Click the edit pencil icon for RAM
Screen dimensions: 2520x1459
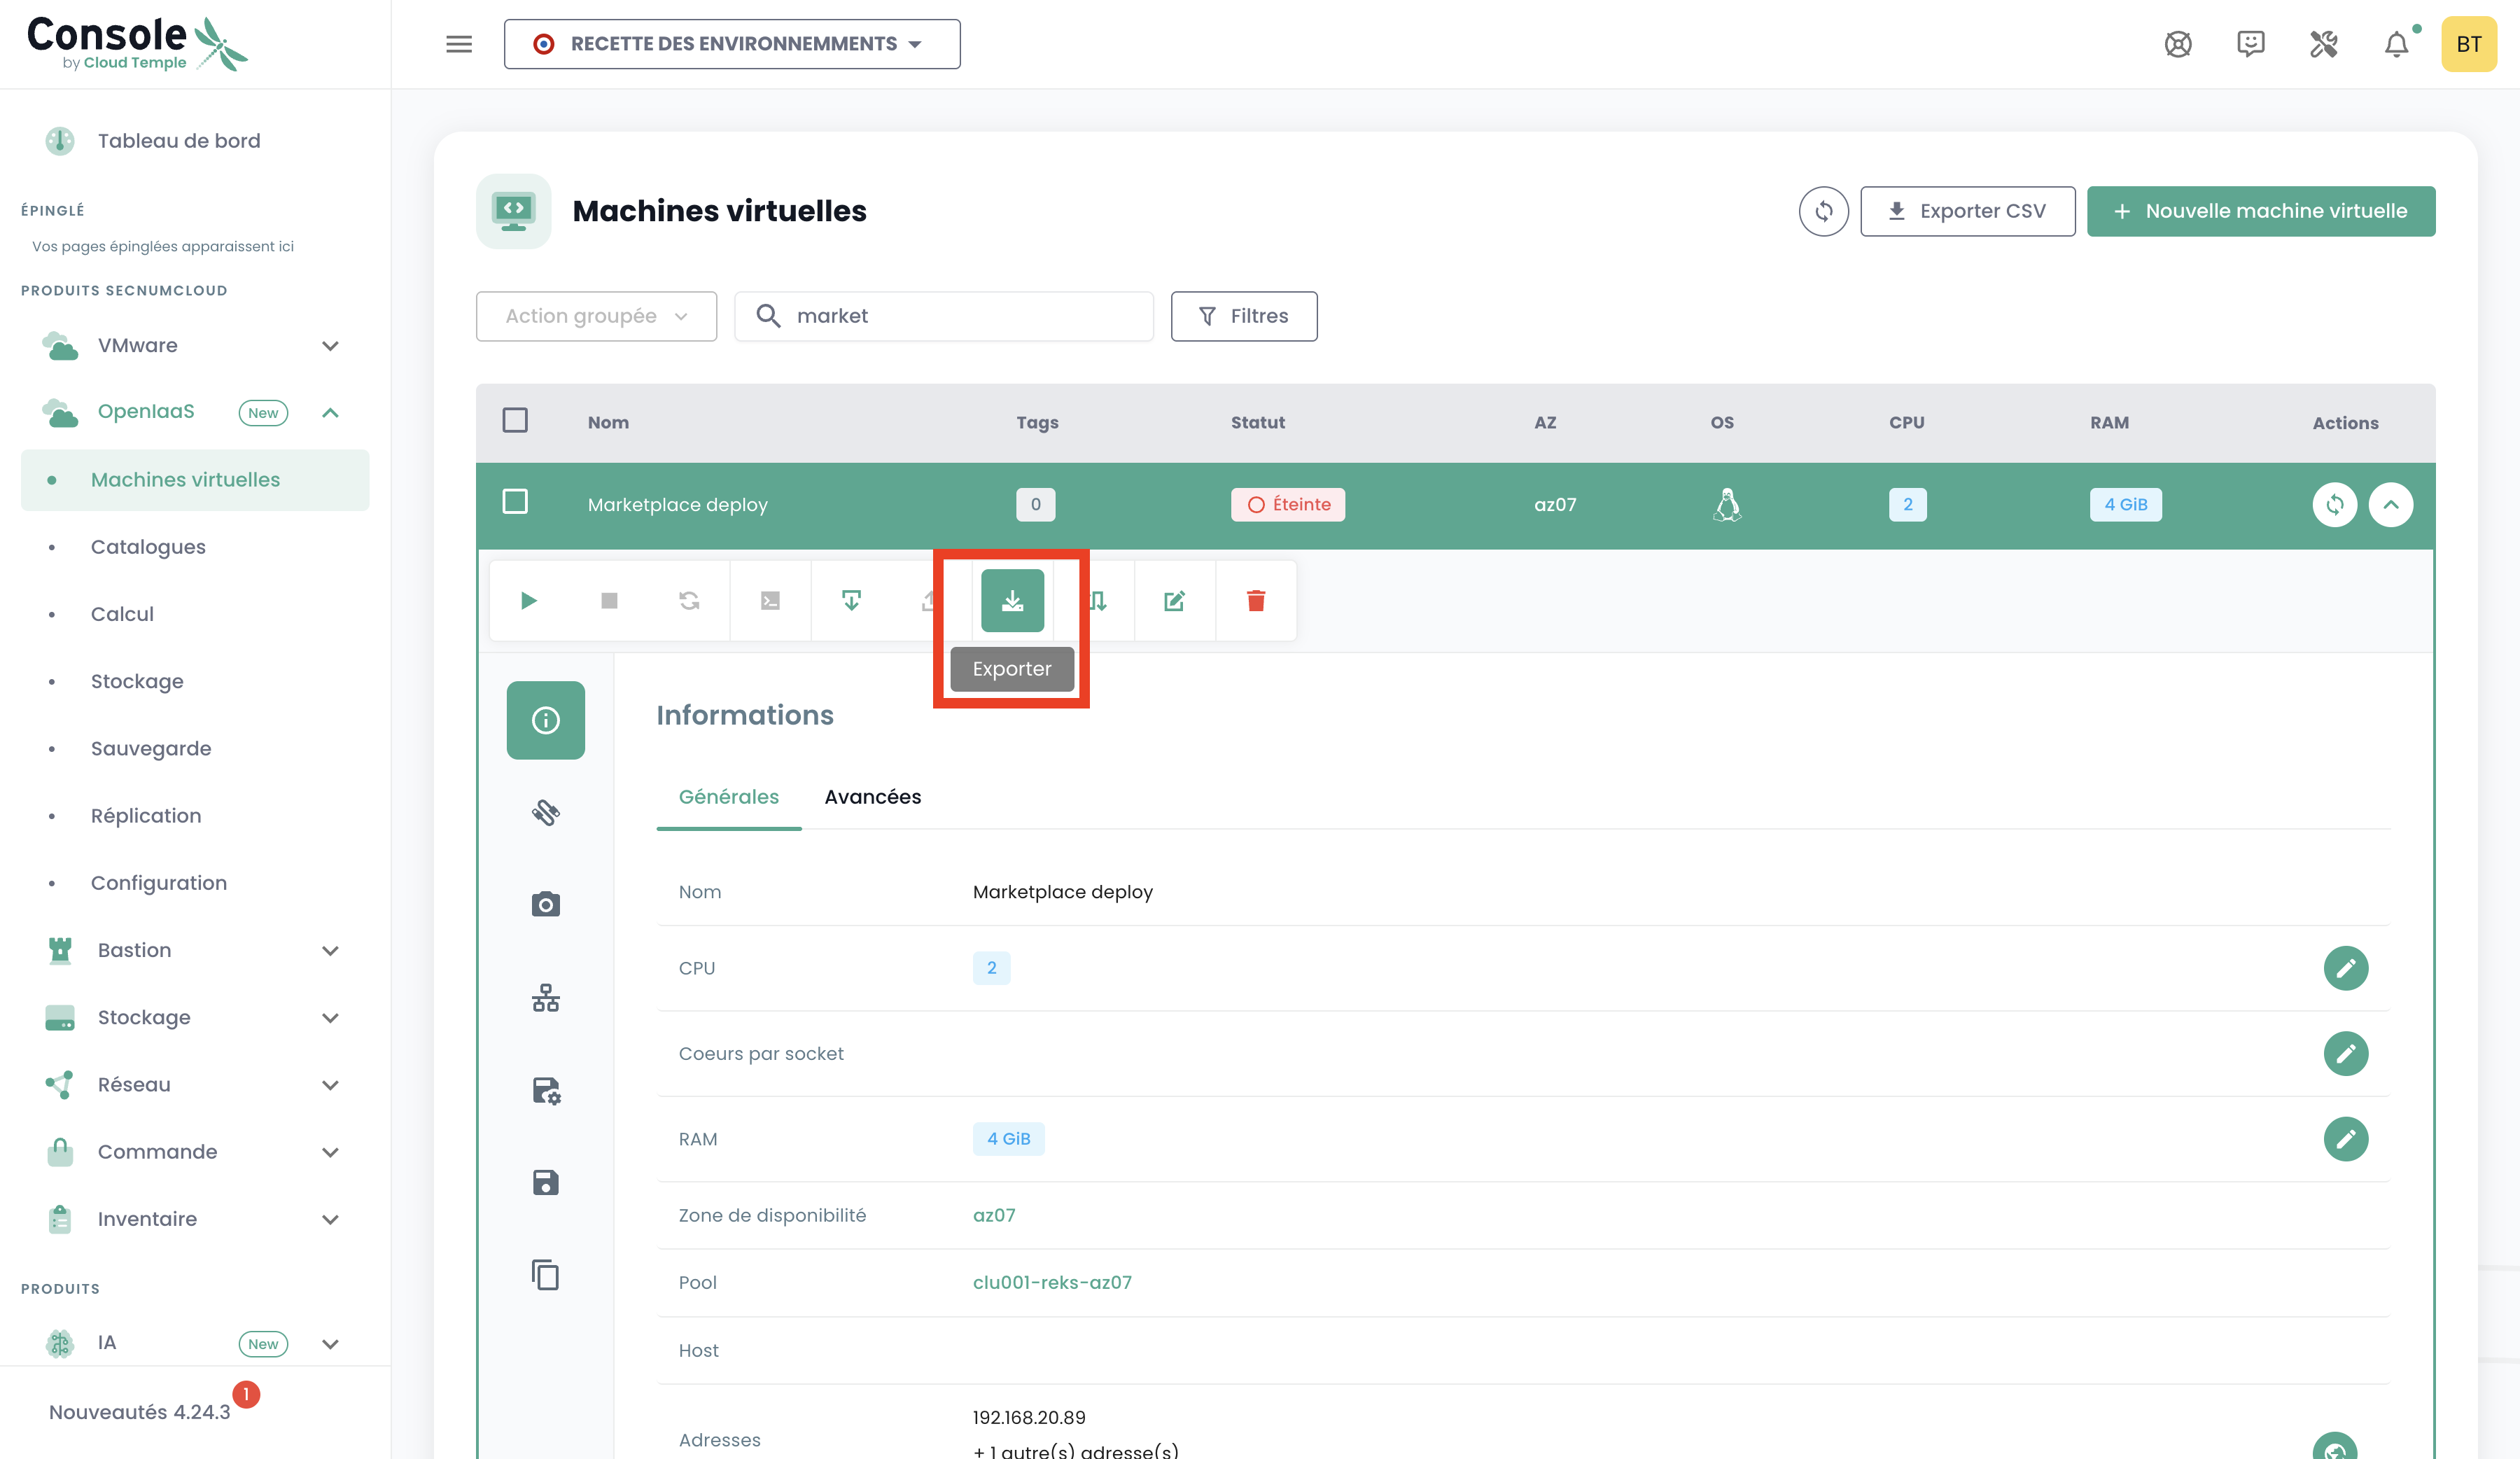click(x=2345, y=1138)
